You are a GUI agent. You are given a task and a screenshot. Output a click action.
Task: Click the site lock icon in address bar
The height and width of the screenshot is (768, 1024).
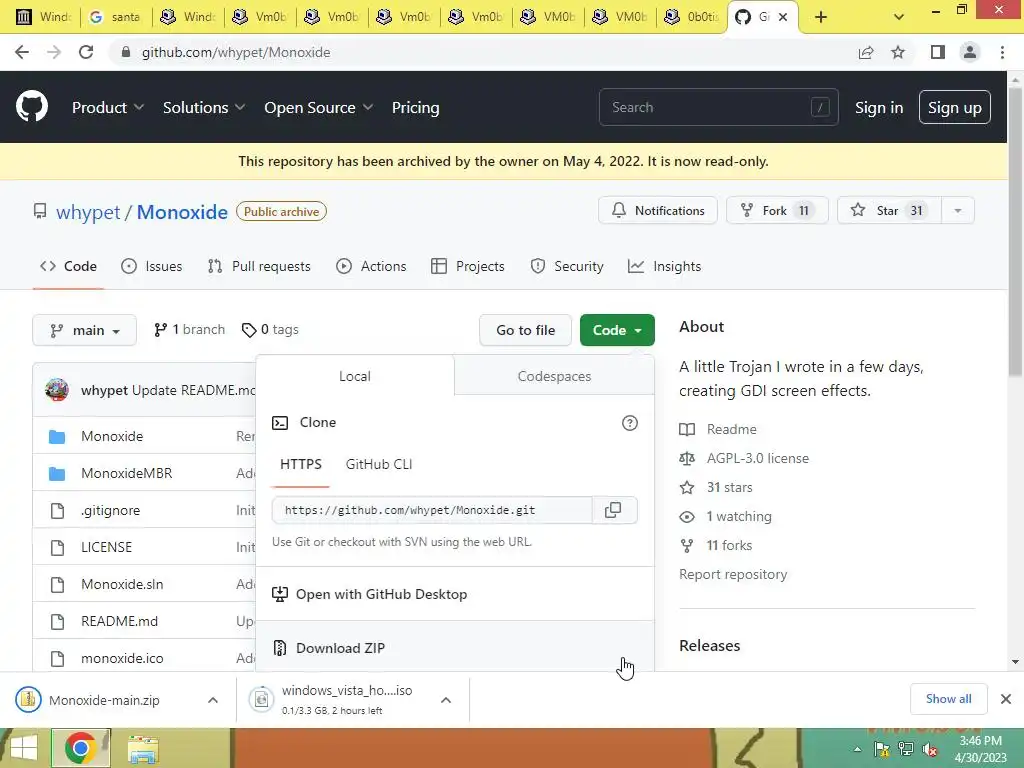(x=126, y=52)
